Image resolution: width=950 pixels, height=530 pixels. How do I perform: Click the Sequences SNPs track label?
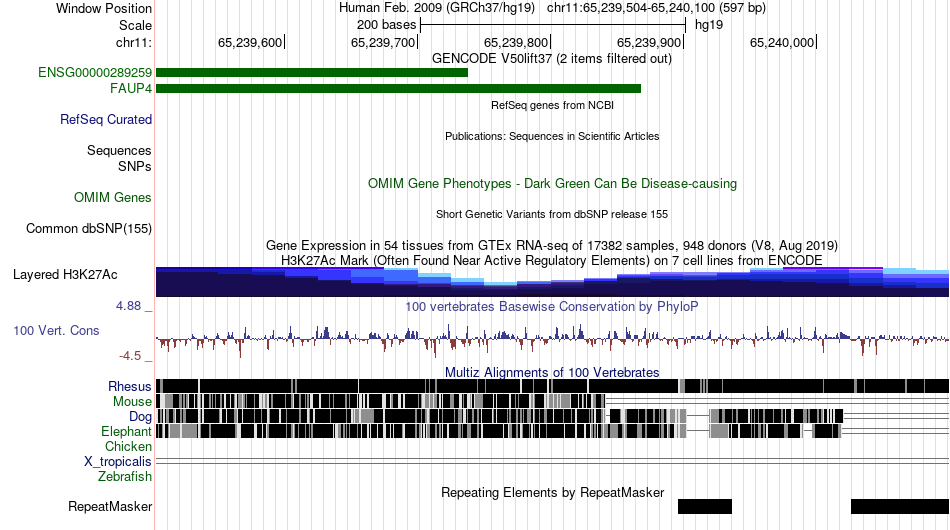[x=119, y=158]
